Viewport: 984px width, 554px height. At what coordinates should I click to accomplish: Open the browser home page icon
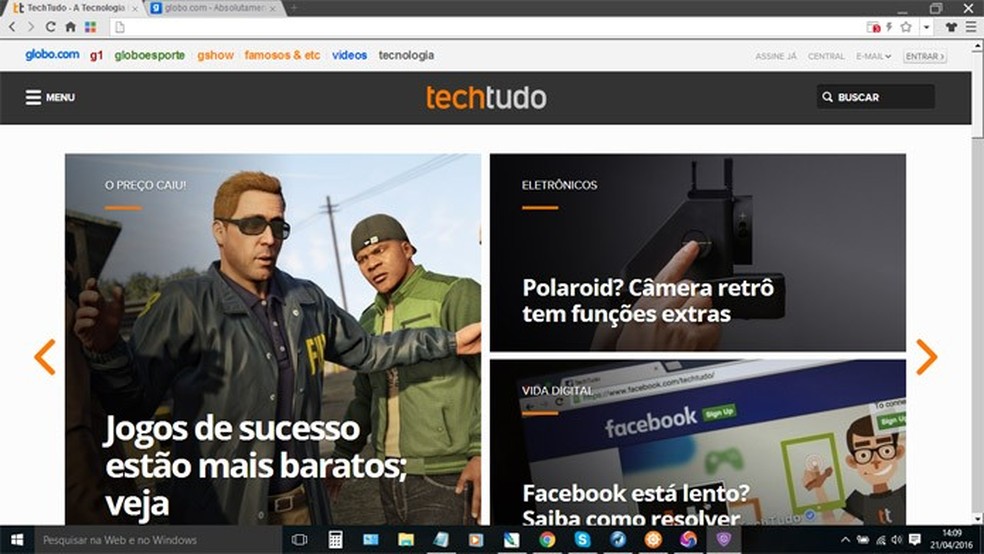click(x=70, y=27)
